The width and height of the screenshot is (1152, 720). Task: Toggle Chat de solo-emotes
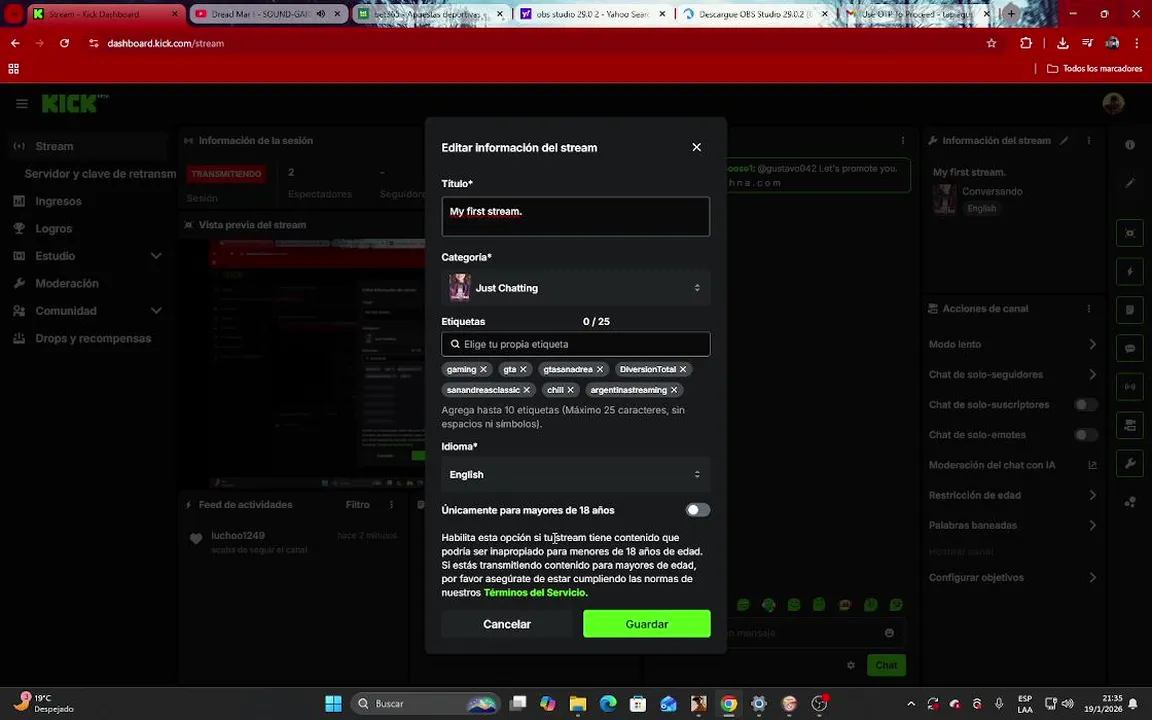1085,435
